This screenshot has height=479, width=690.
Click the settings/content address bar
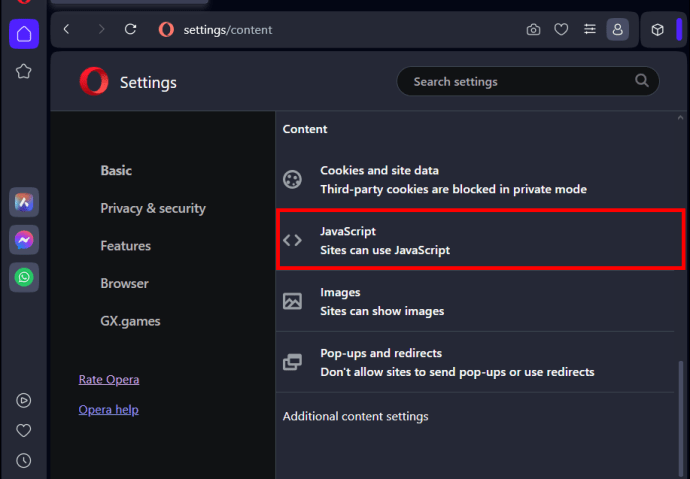coord(228,29)
